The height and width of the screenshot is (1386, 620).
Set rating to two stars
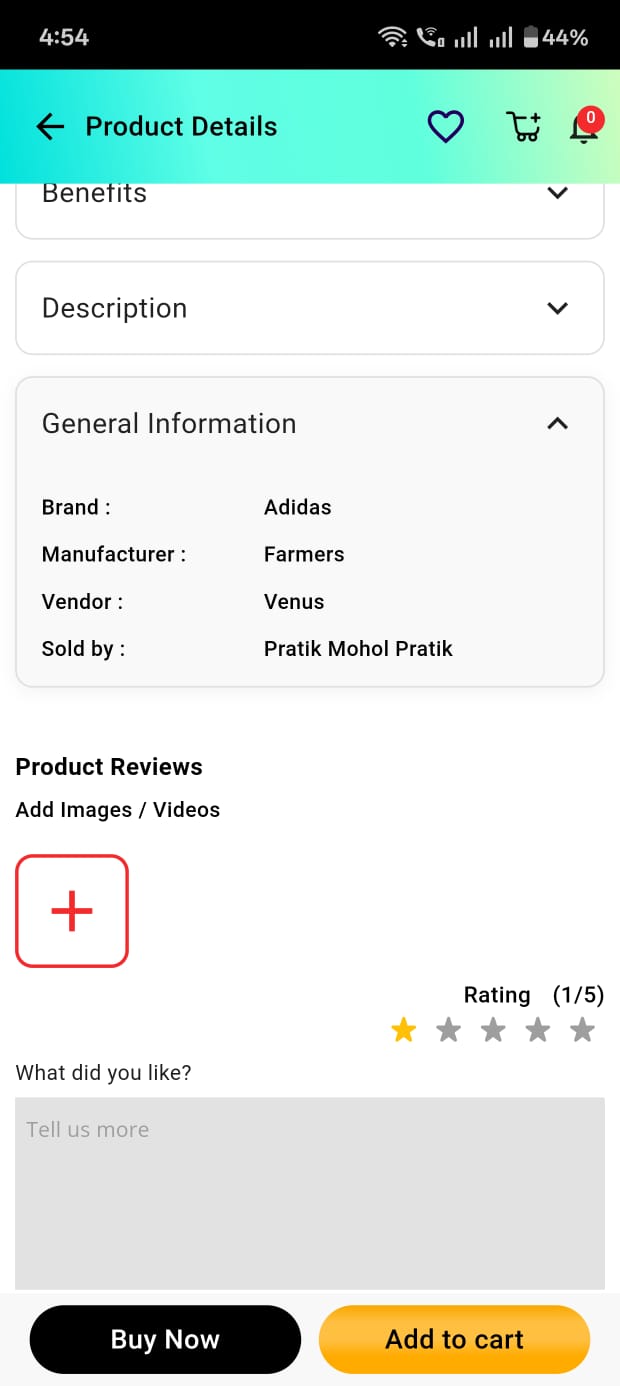point(448,1030)
